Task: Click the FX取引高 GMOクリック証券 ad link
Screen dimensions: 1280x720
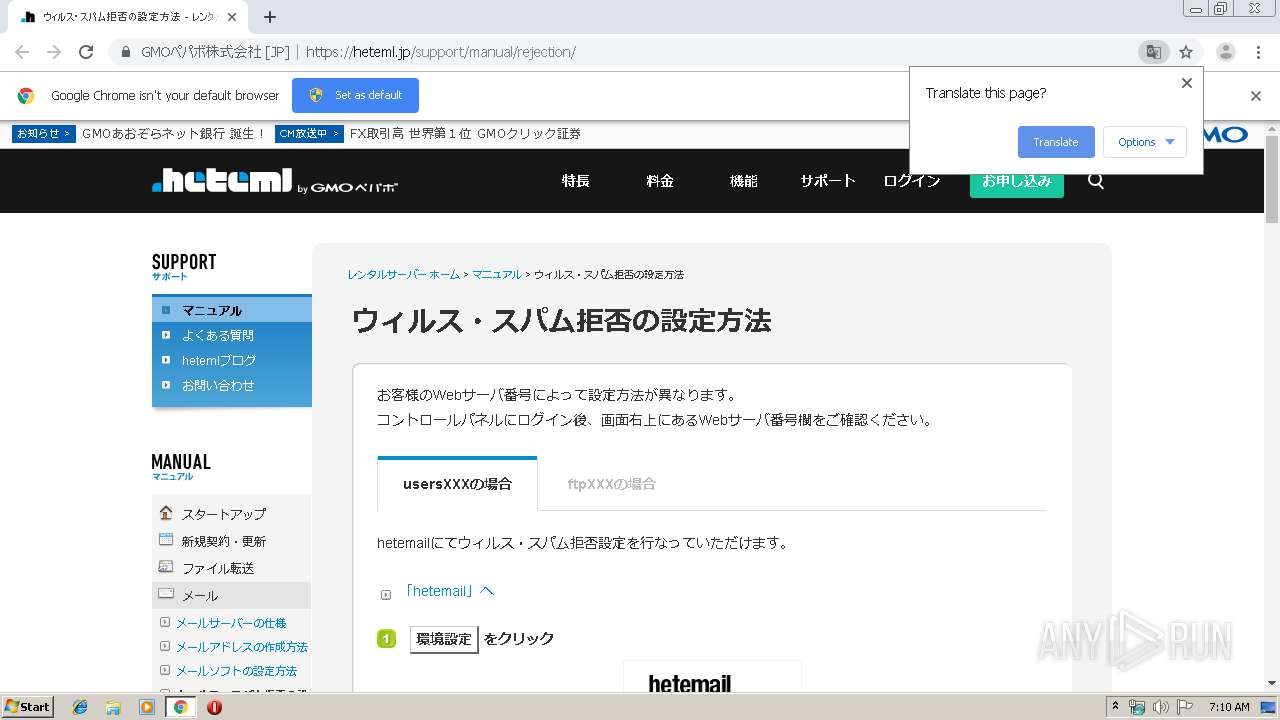Action: [465, 133]
